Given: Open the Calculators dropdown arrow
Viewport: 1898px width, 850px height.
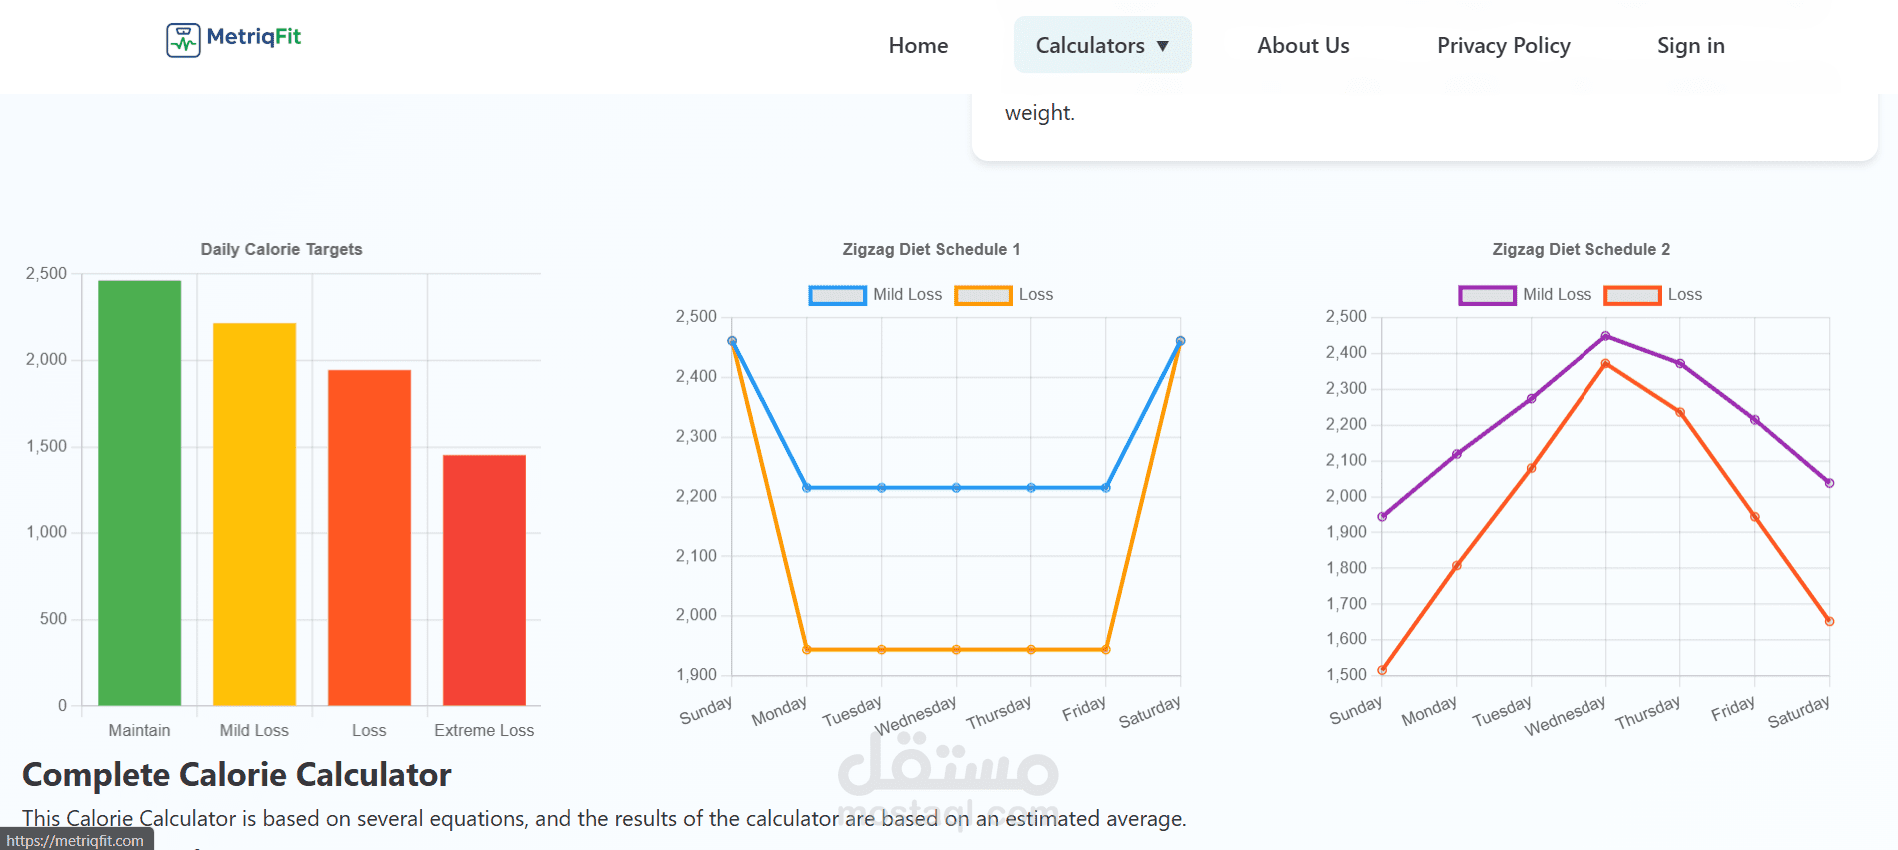Looking at the screenshot, I should coord(1163,46).
